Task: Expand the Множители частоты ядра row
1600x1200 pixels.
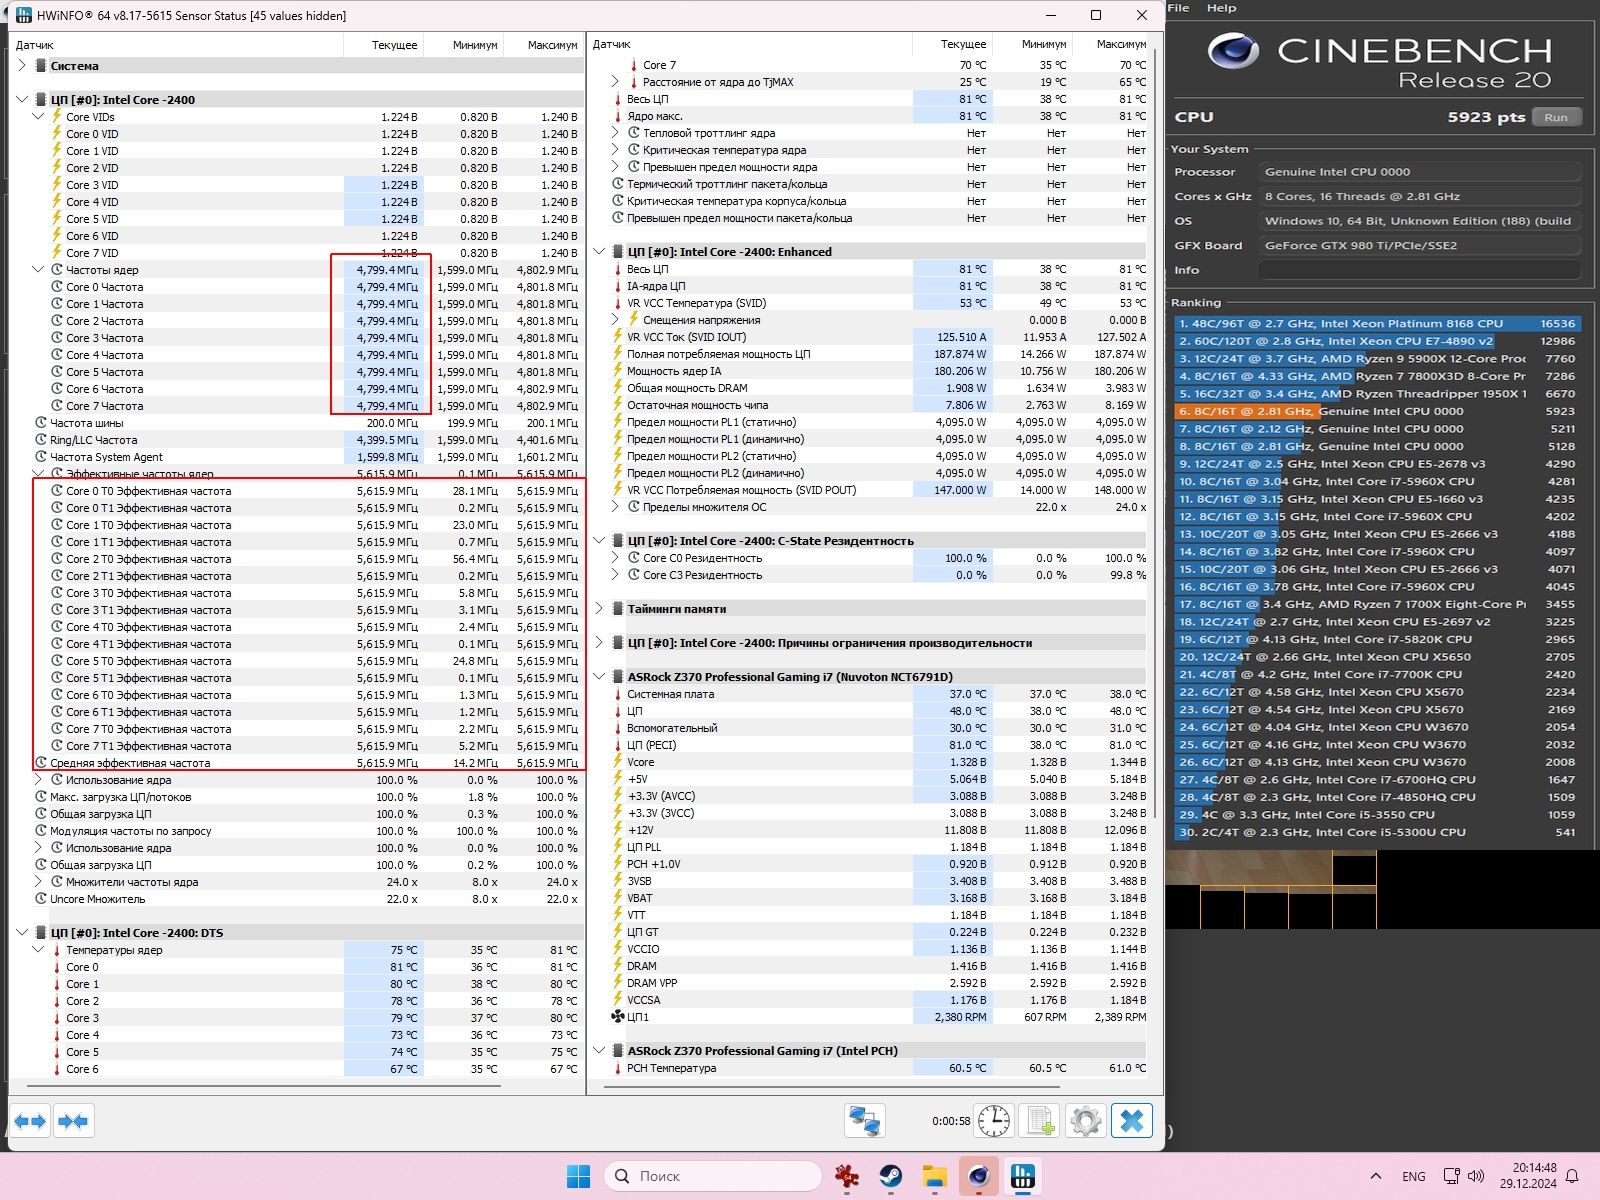Action: coord(38,882)
